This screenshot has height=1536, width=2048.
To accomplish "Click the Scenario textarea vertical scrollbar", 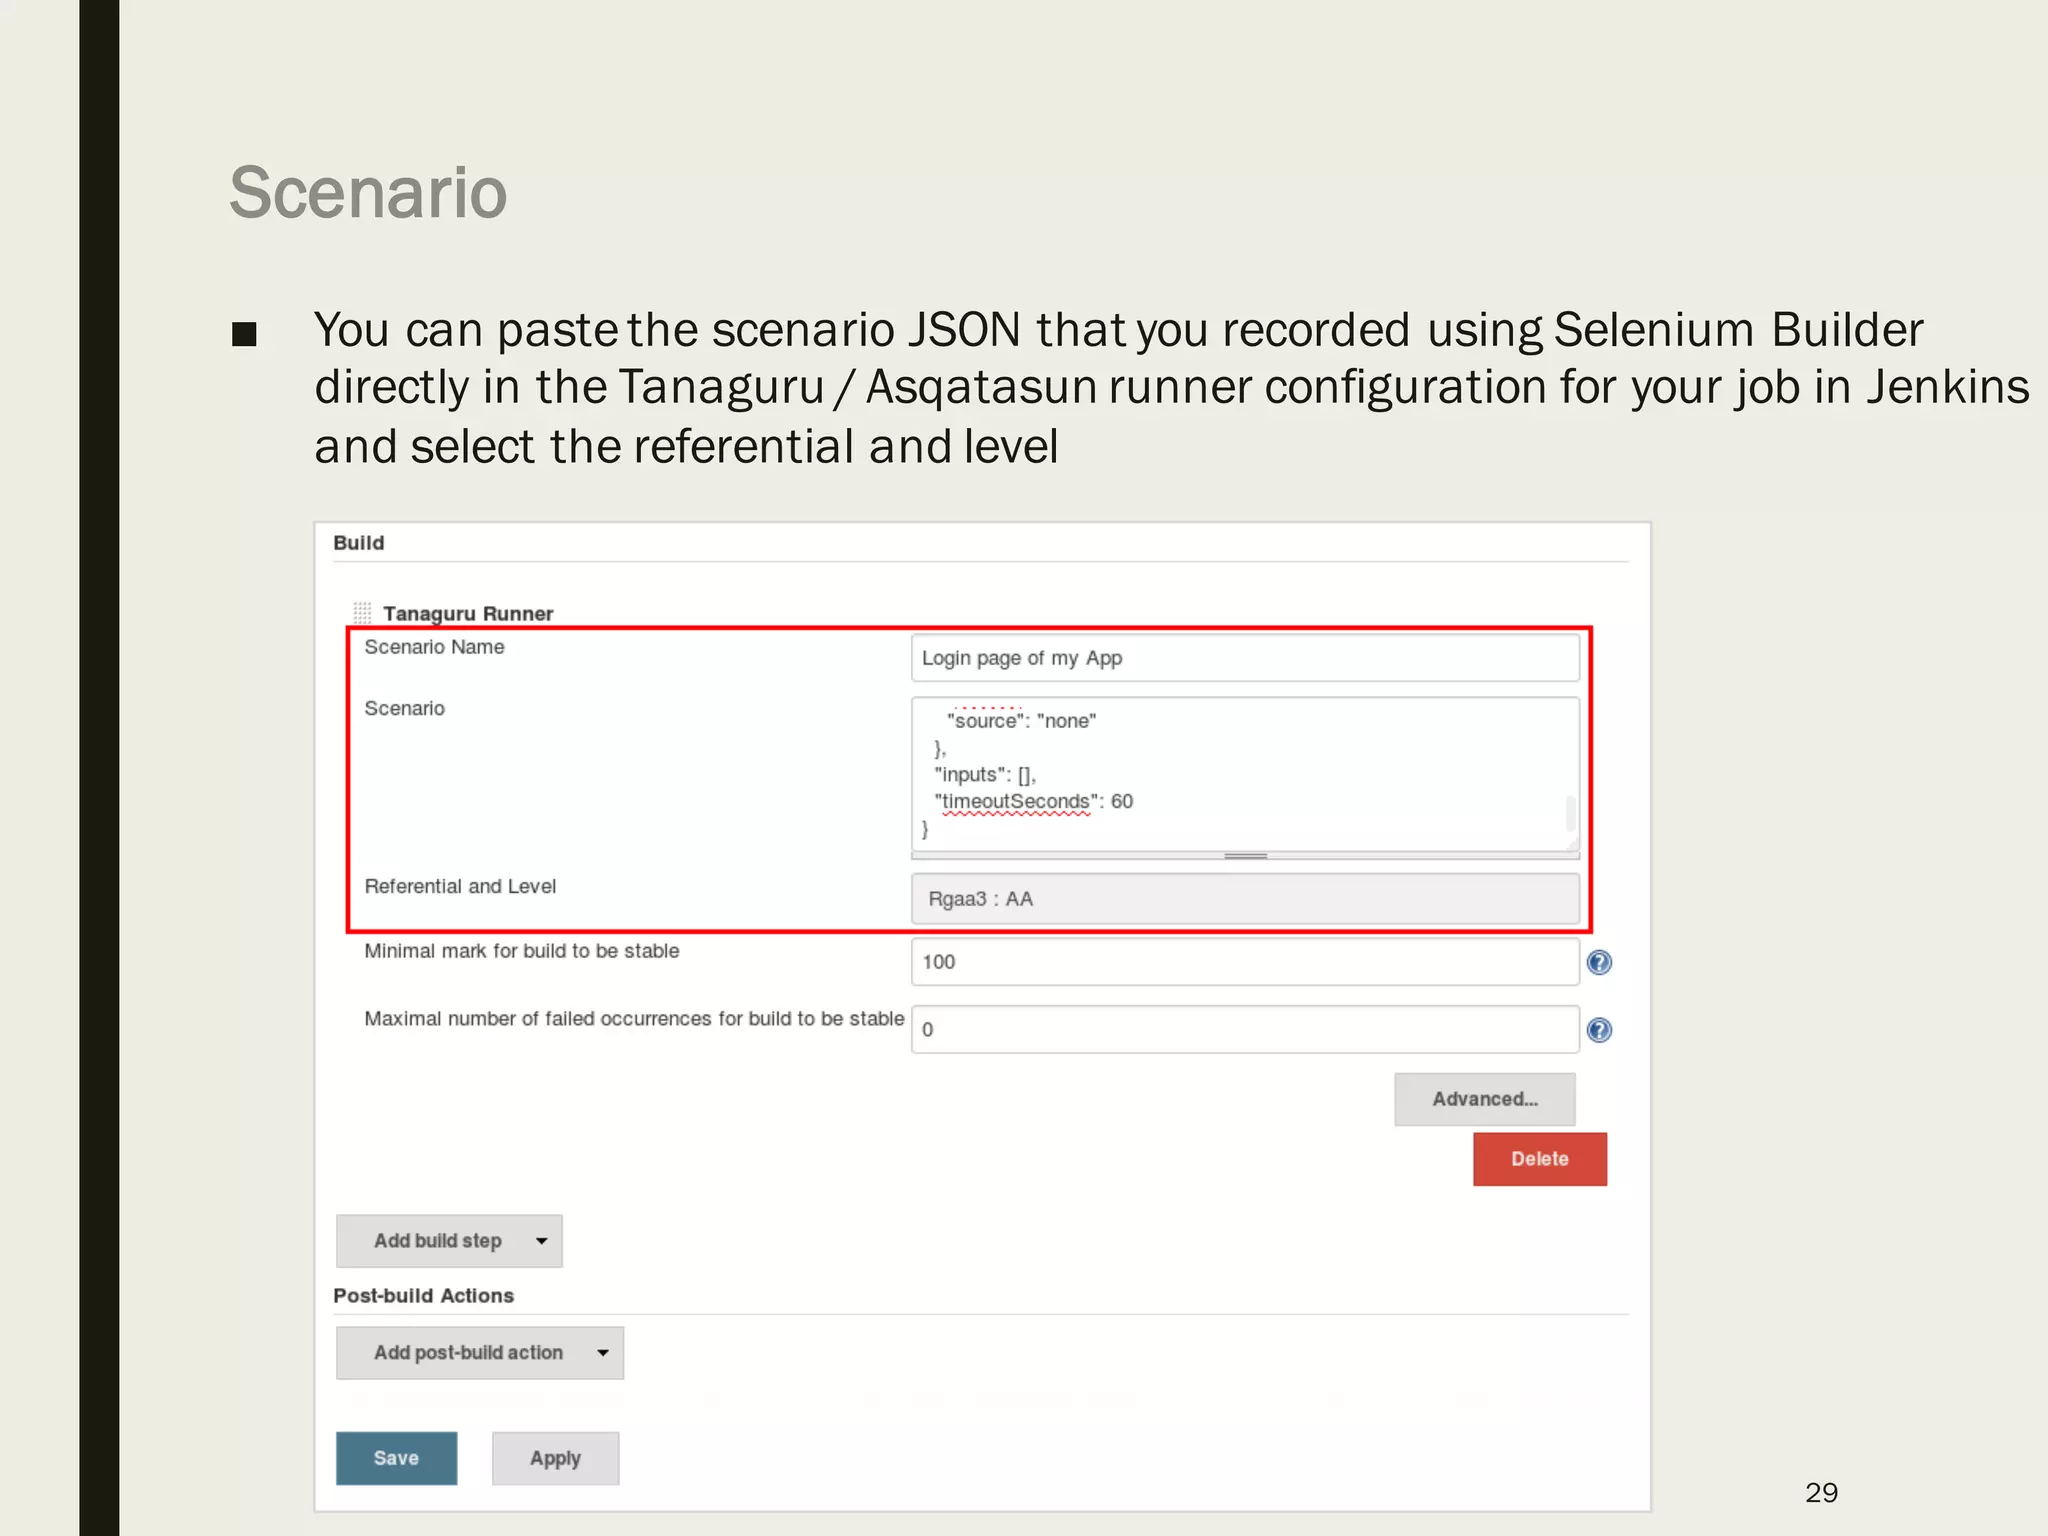I will coord(1570,812).
